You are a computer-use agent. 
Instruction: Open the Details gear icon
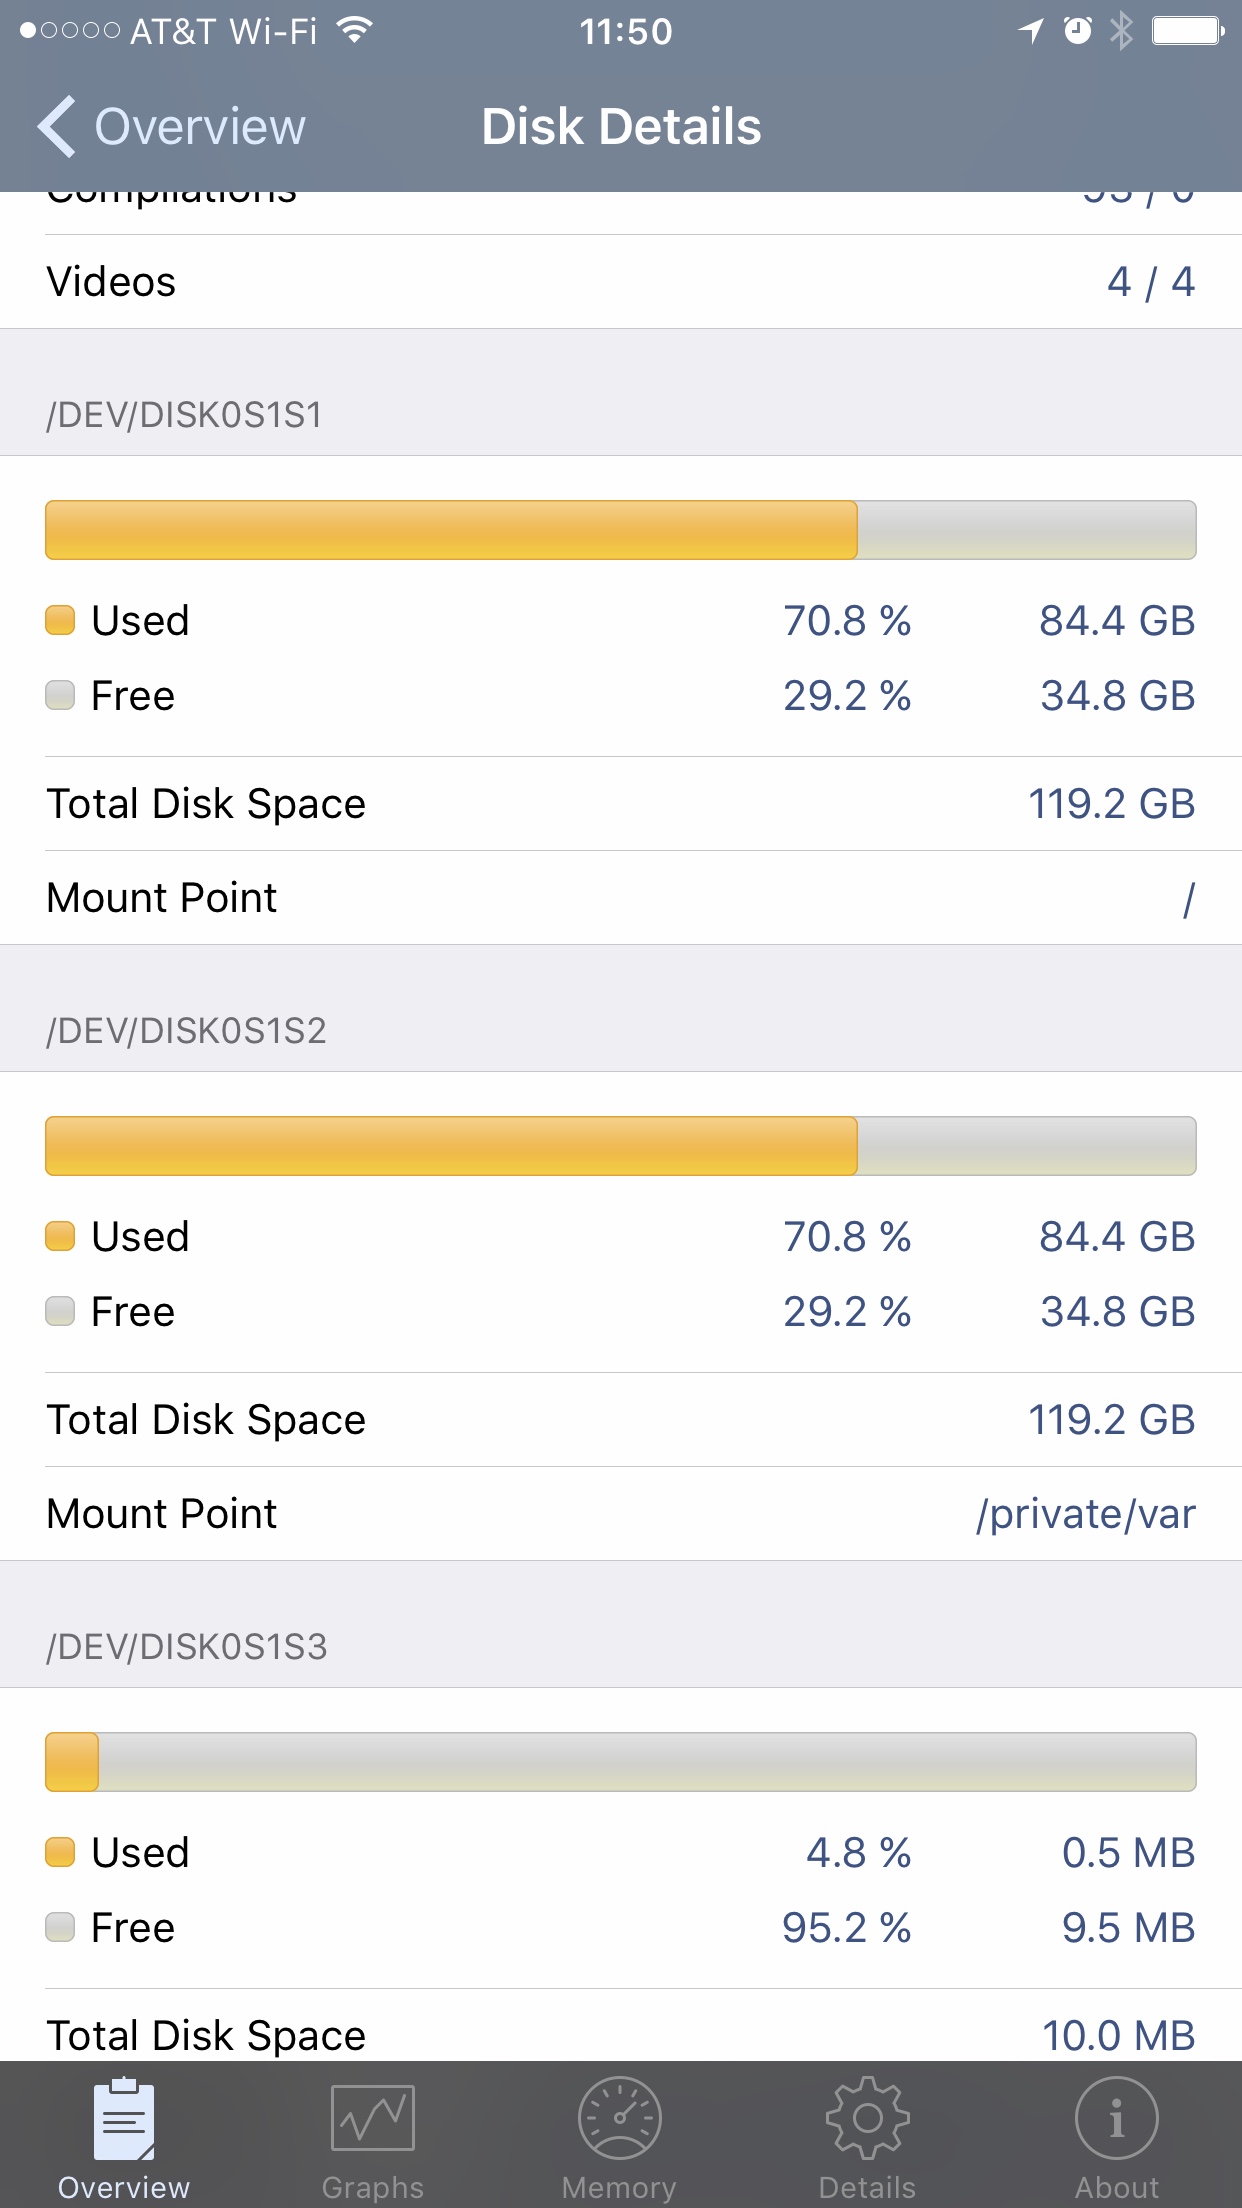(x=868, y=2118)
